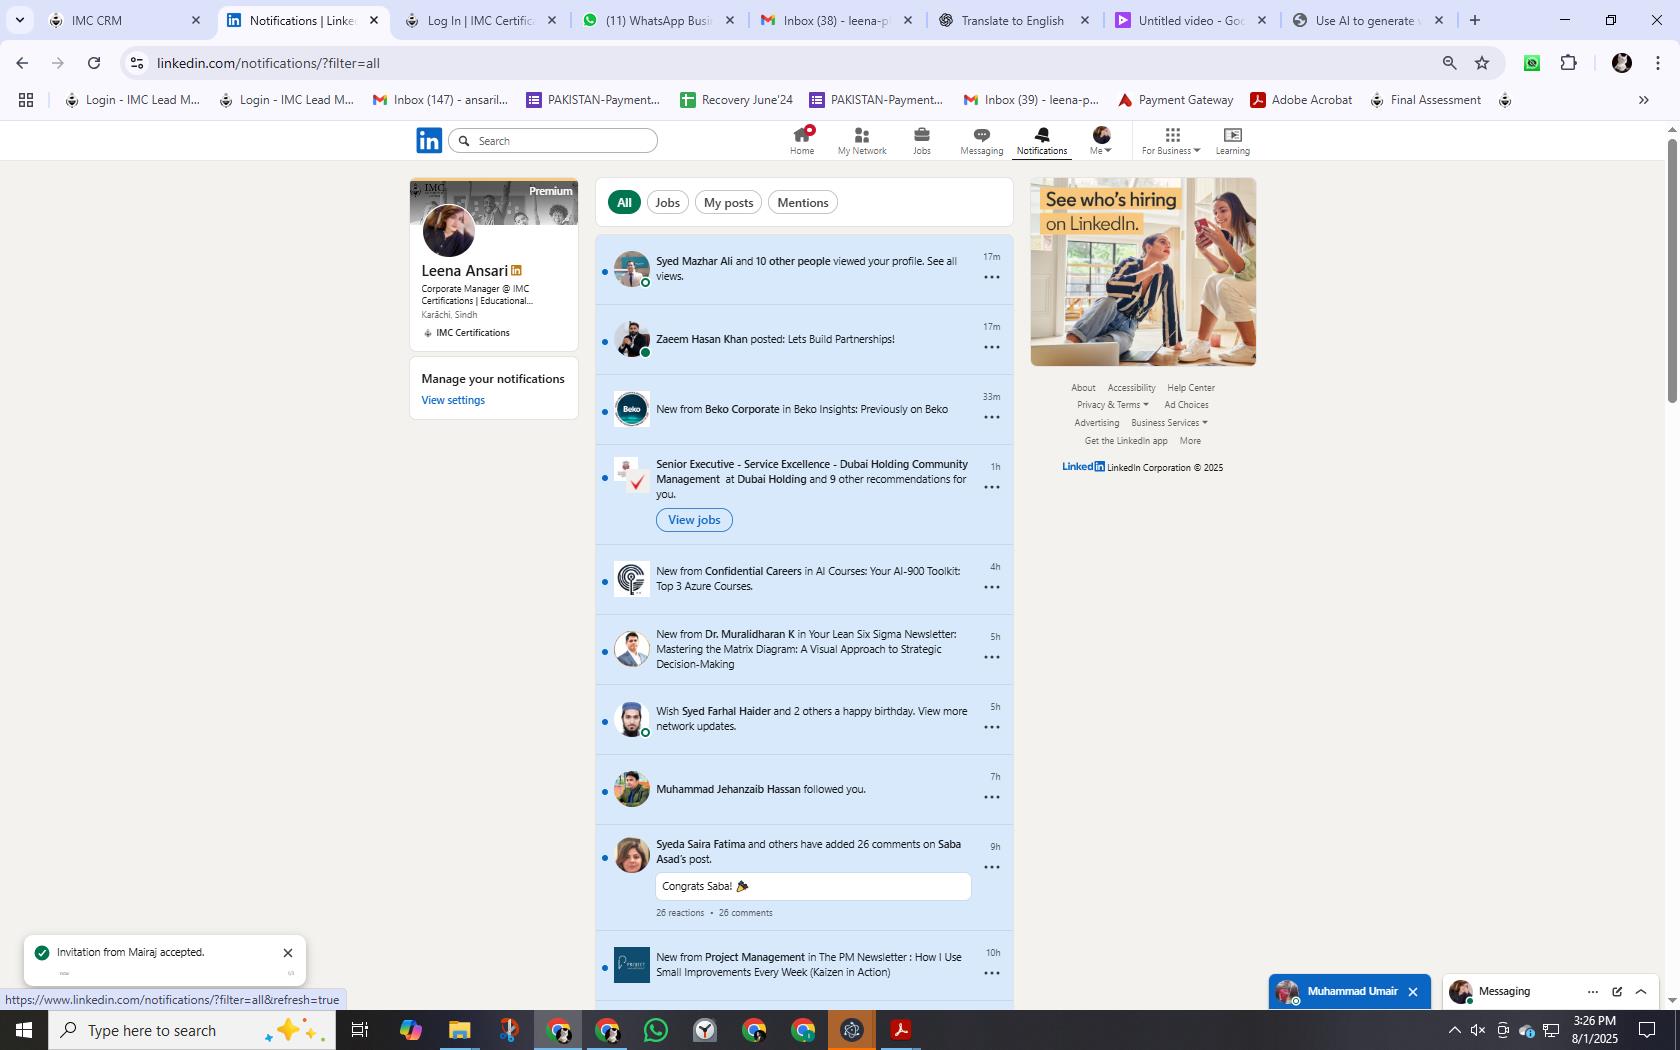Click Congrats Saba comment preview
This screenshot has width=1680, height=1050.
coord(813,886)
